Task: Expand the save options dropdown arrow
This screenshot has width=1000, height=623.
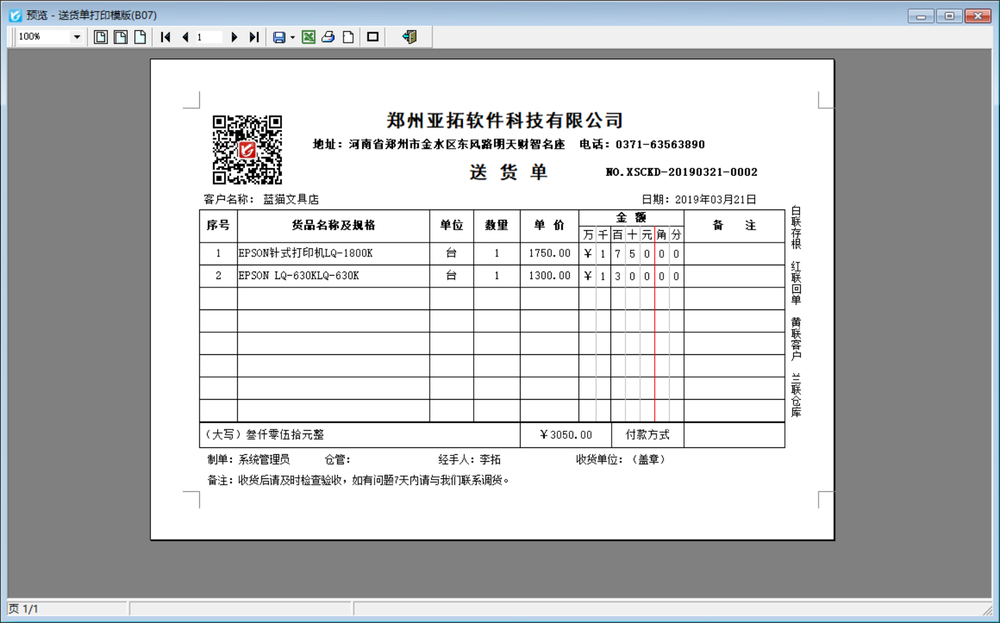Action: tap(292, 37)
